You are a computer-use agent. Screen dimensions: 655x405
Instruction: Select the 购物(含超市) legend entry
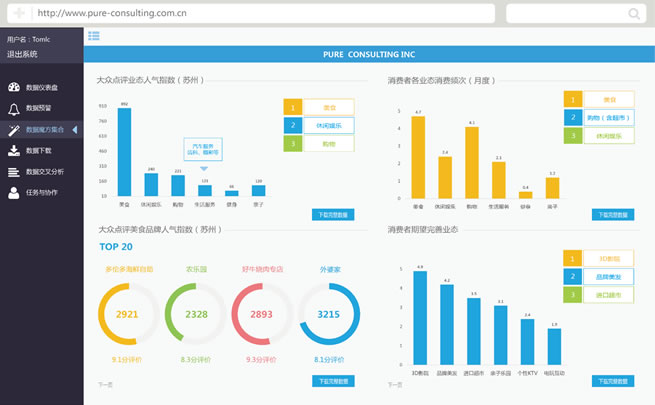pyautogui.click(x=607, y=117)
